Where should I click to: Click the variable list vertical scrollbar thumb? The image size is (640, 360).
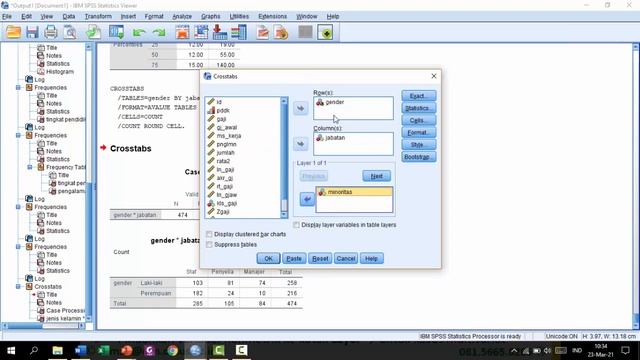tap(284, 204)
